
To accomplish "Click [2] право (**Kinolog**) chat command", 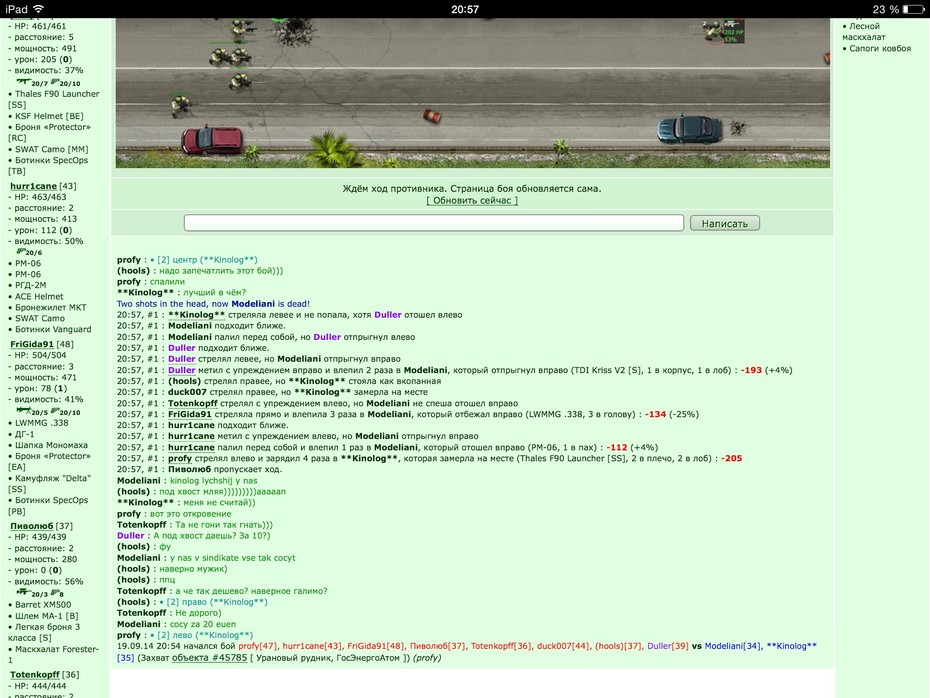I will [x=217, y=602].
